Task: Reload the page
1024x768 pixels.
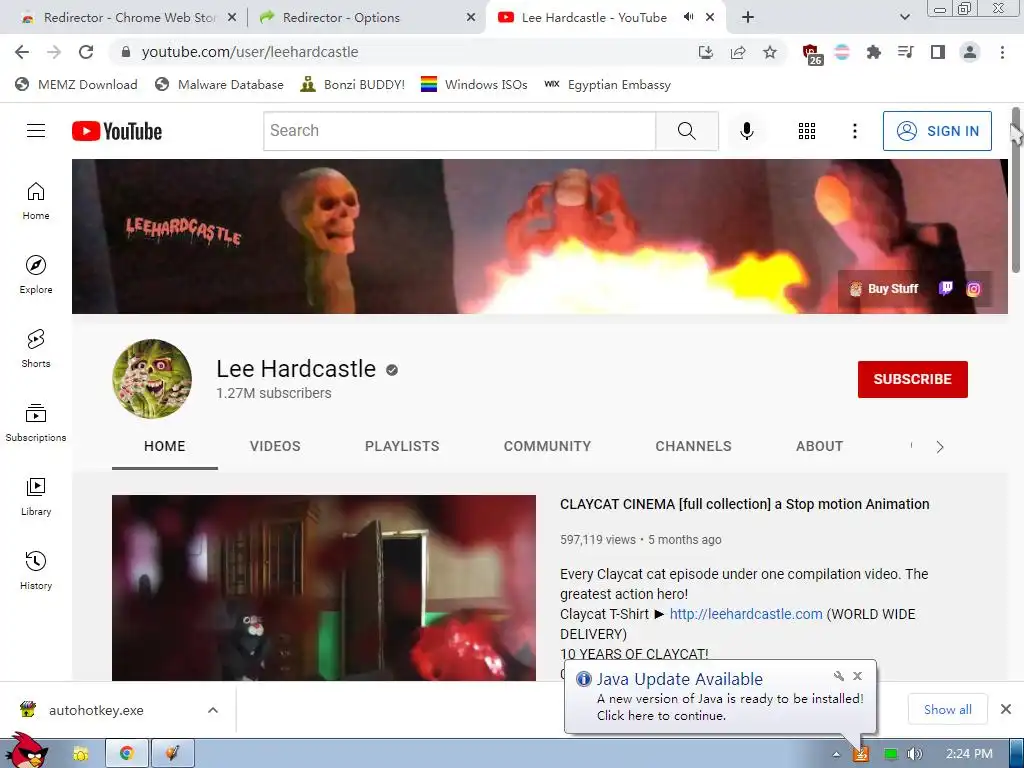Action: (x=86, y=52)
